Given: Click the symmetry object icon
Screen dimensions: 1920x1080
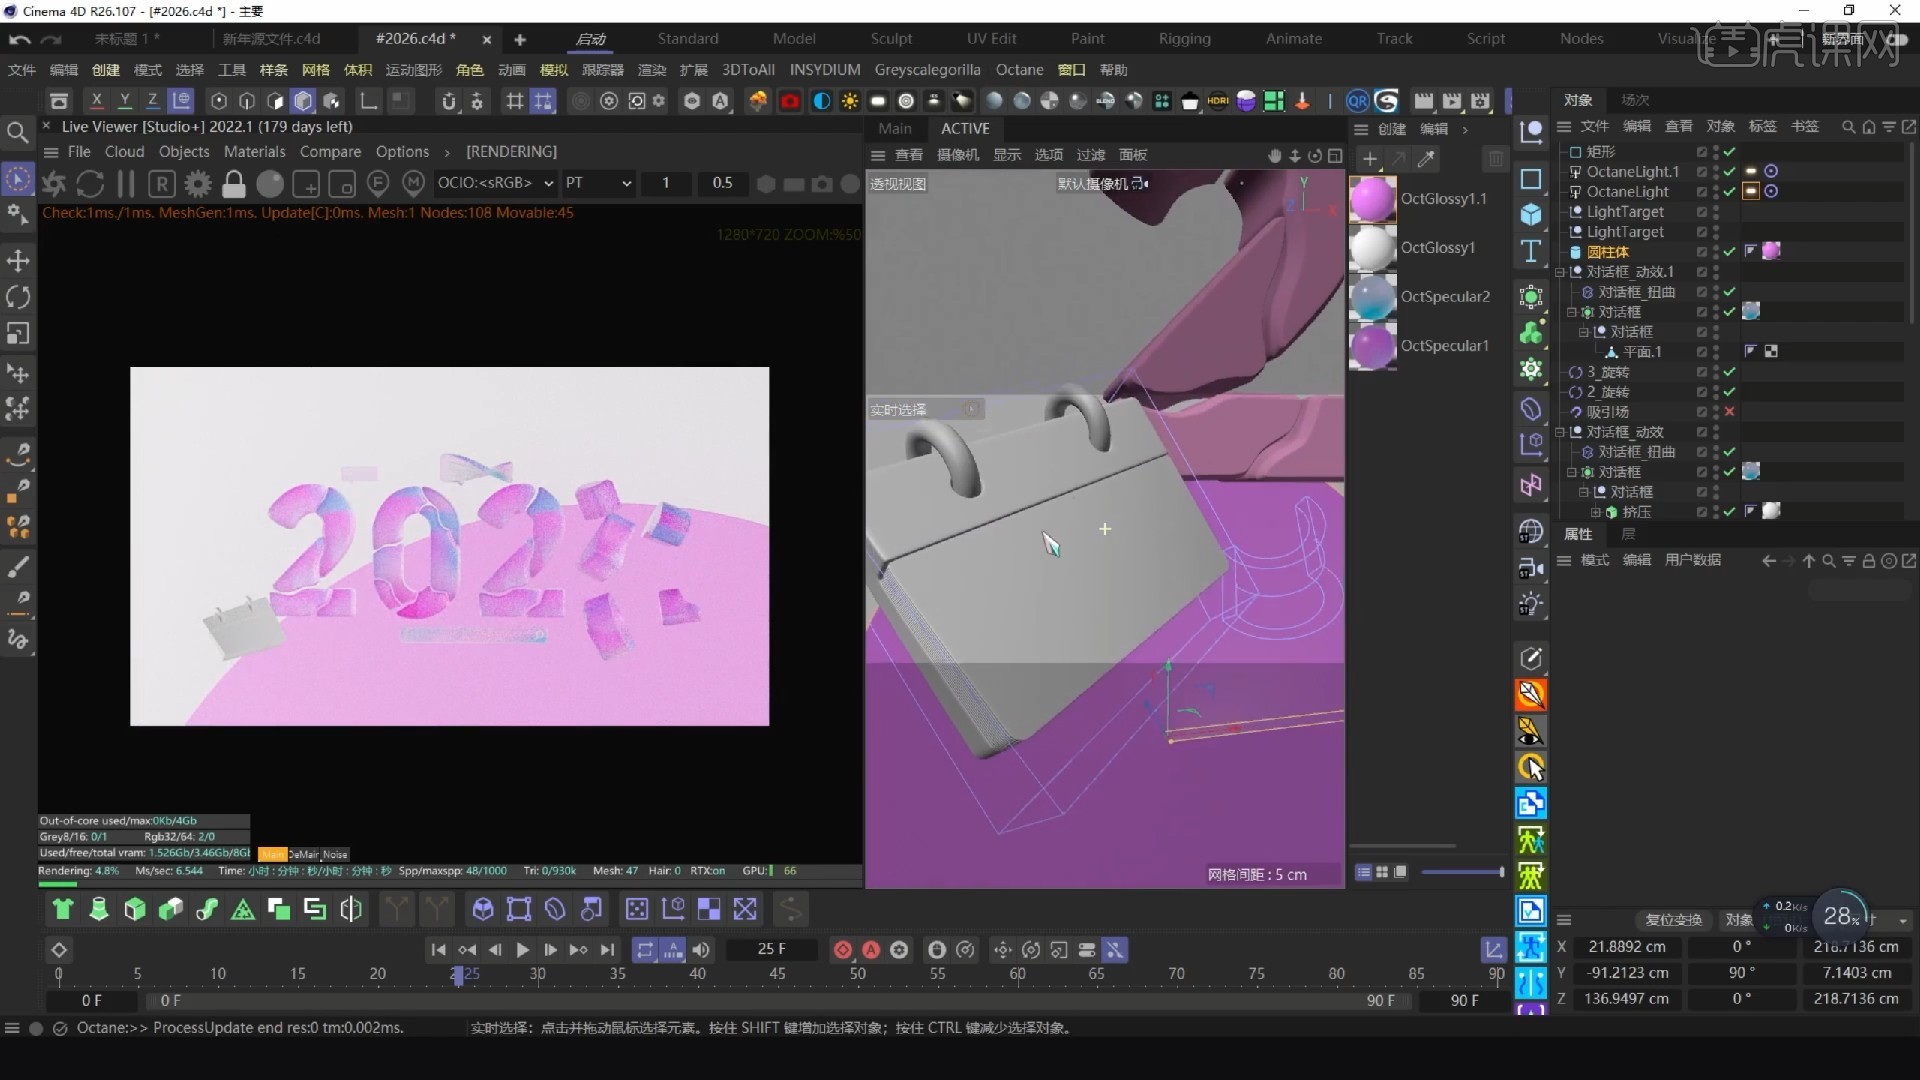Looking at the screenshot, I should pos(351,909).
